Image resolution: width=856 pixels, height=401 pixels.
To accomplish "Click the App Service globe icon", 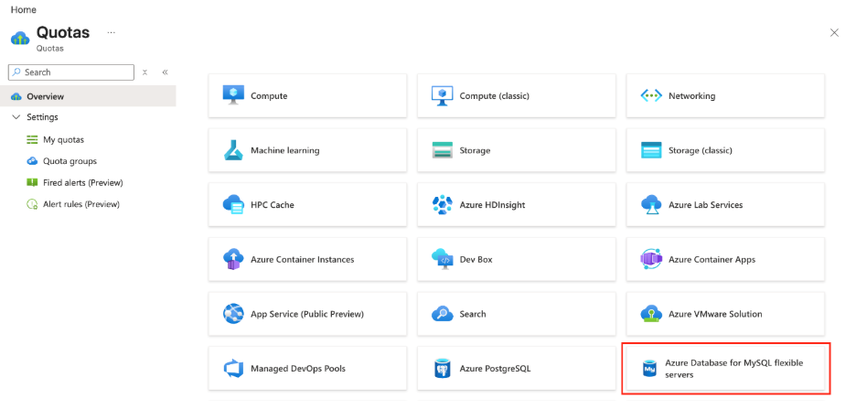I will pyautogui.click(x=234, y=314).
